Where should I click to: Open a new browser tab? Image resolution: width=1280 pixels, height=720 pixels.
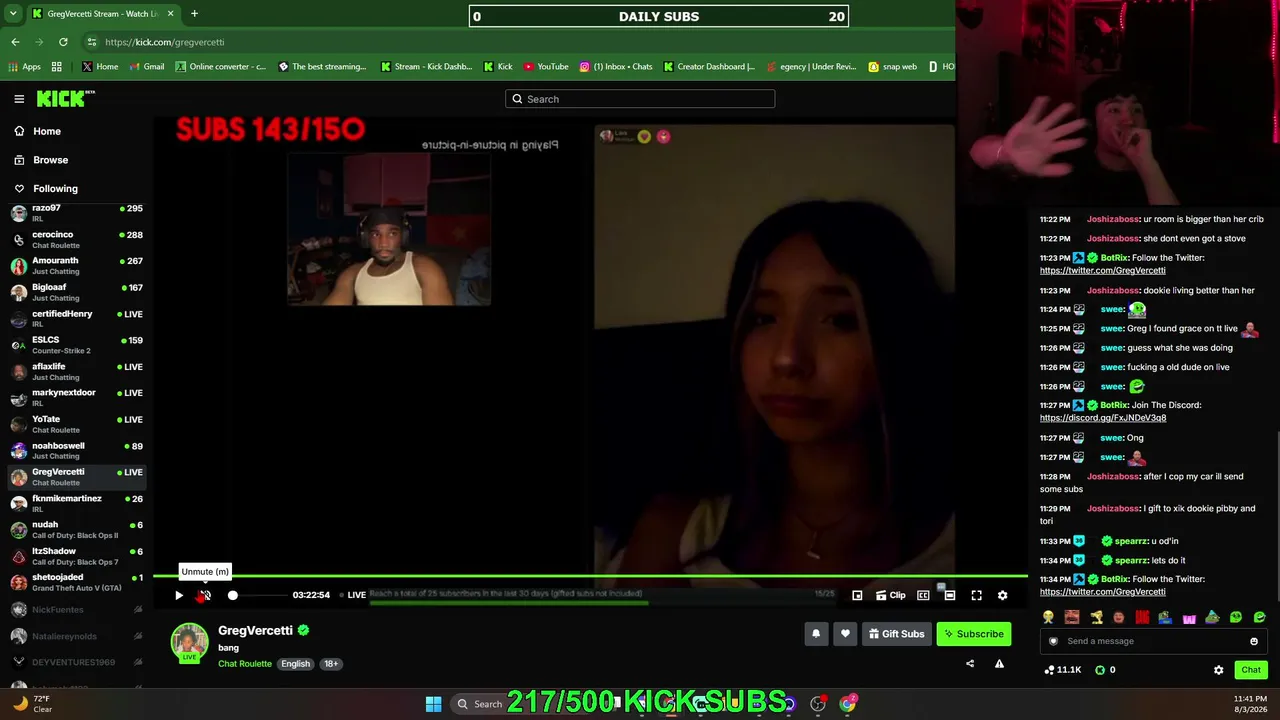point(194,14)
